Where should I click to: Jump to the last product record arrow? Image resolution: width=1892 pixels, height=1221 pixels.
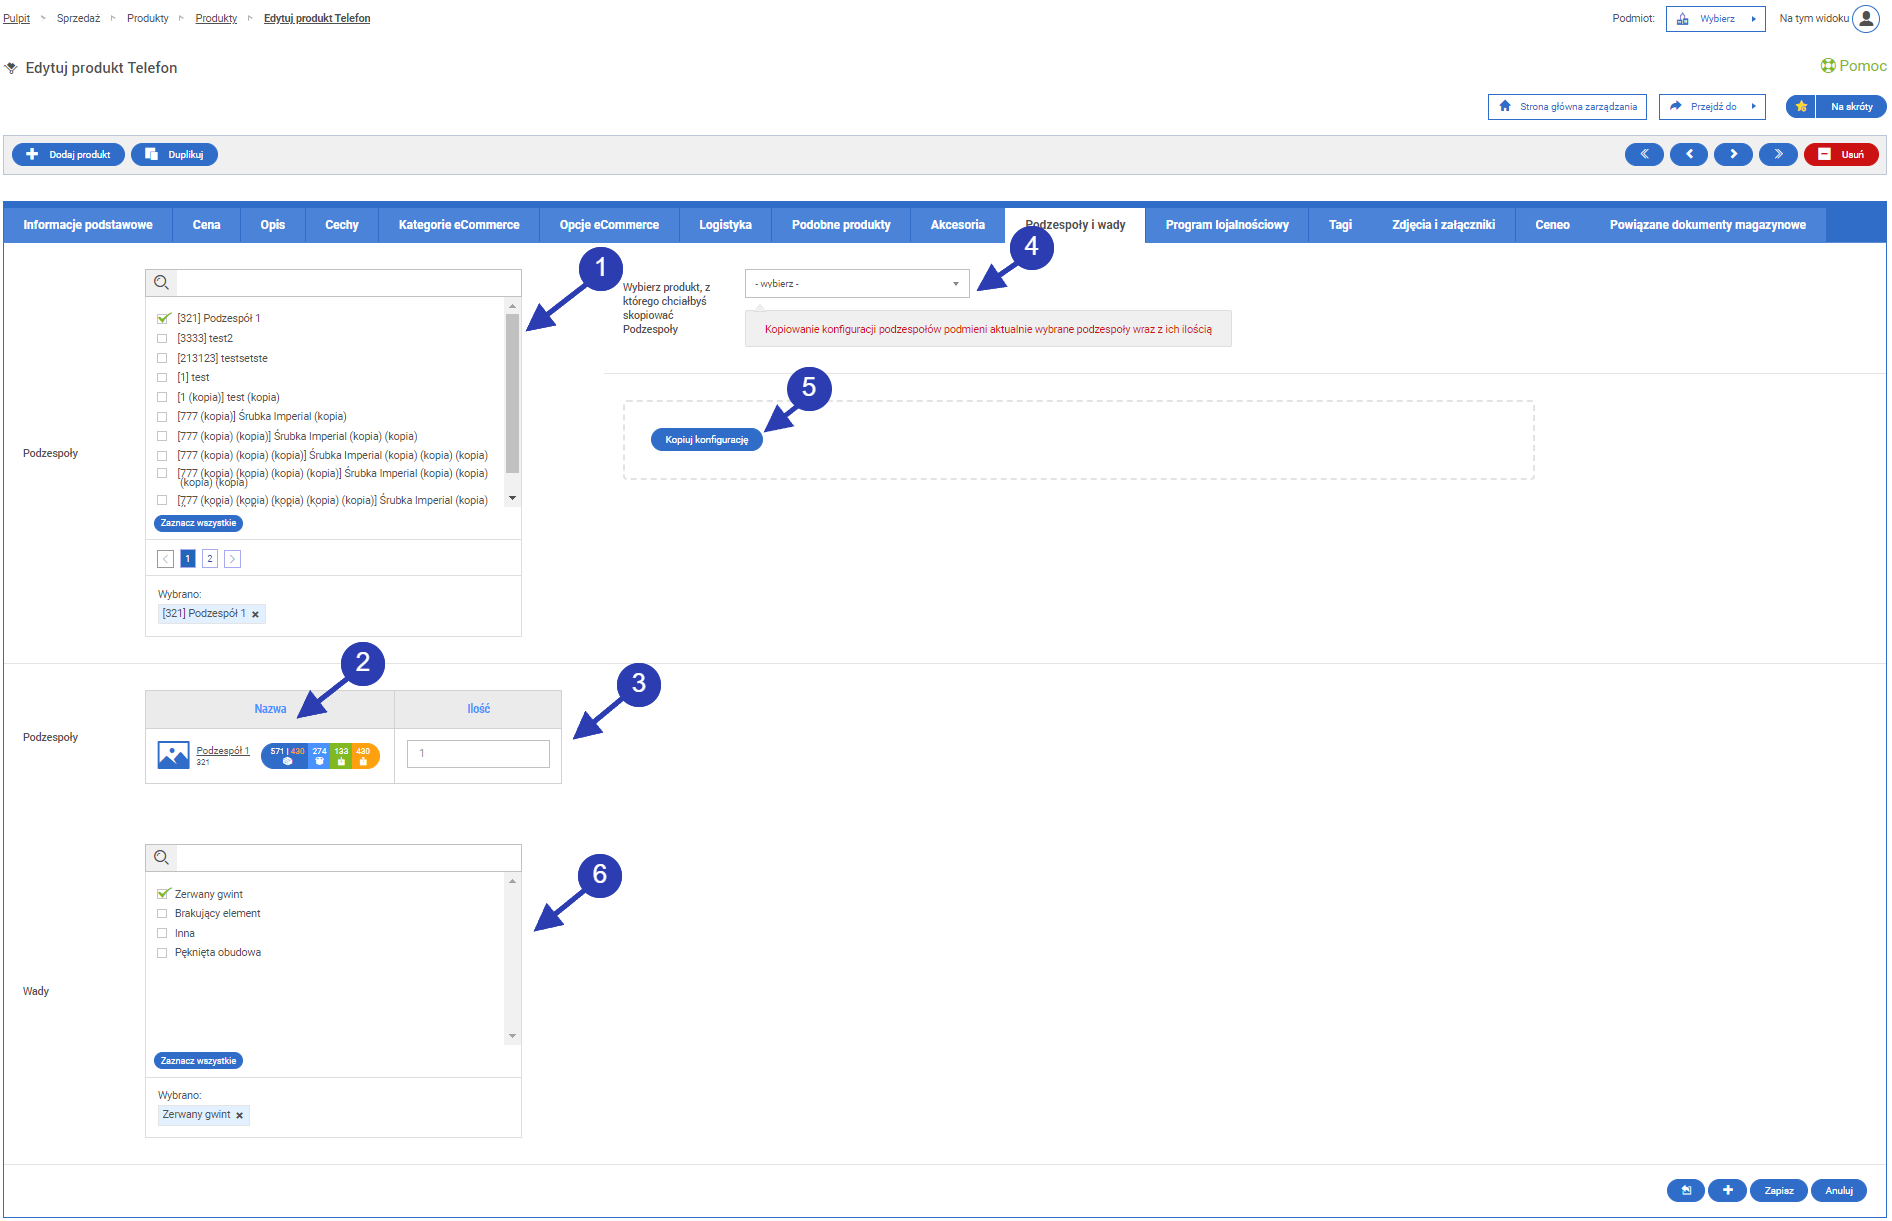pos(1777,154)
